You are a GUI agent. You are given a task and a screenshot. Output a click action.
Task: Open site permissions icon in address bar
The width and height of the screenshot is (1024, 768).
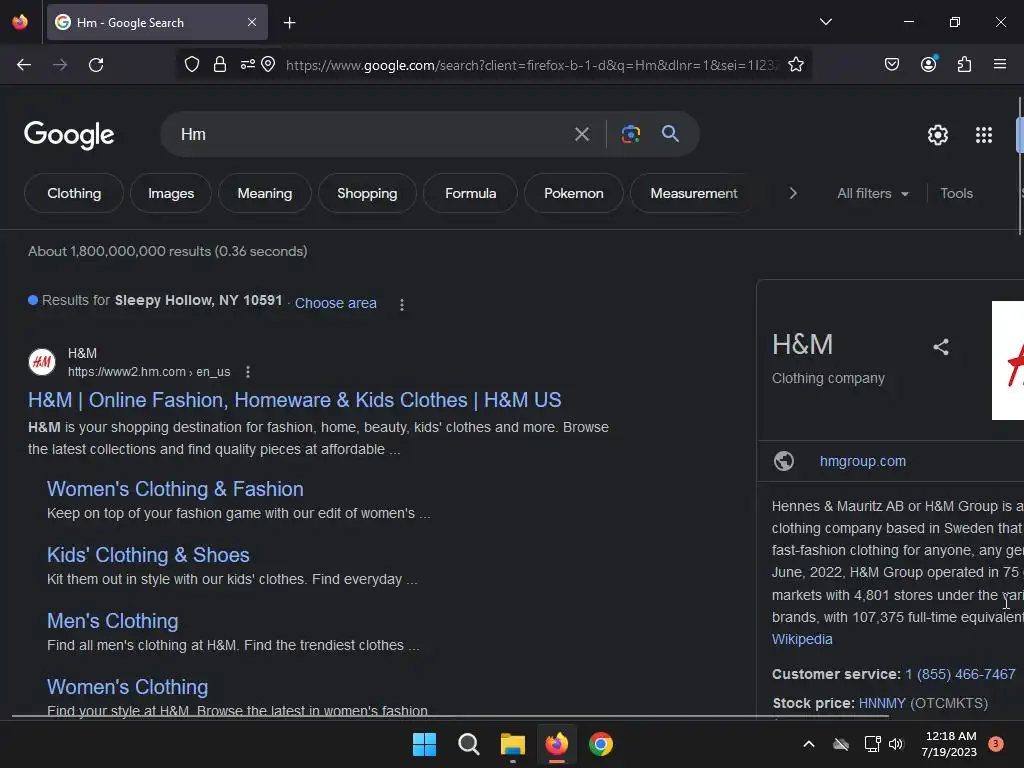(x=248, y=65)
